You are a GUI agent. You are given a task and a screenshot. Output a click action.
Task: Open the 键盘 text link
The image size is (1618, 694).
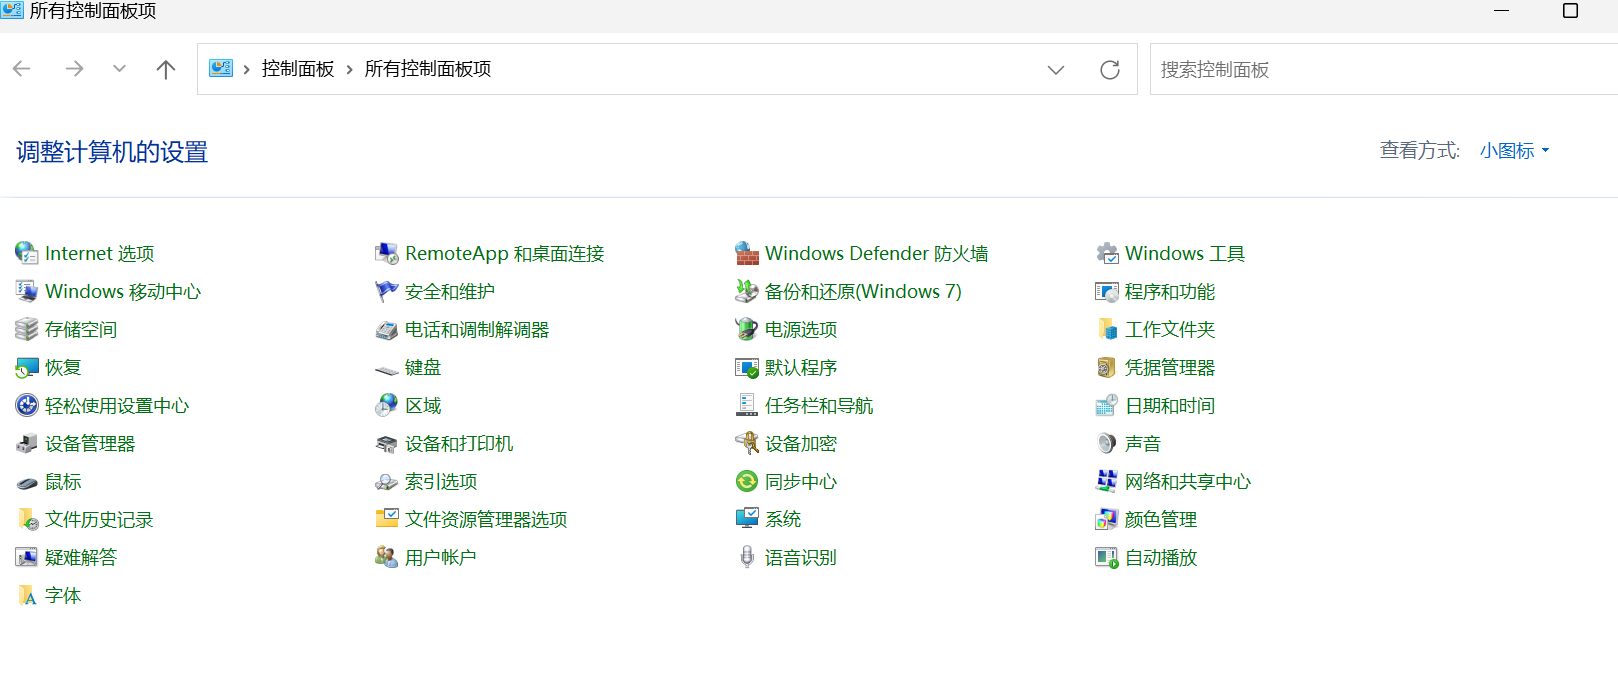[423, 368]
